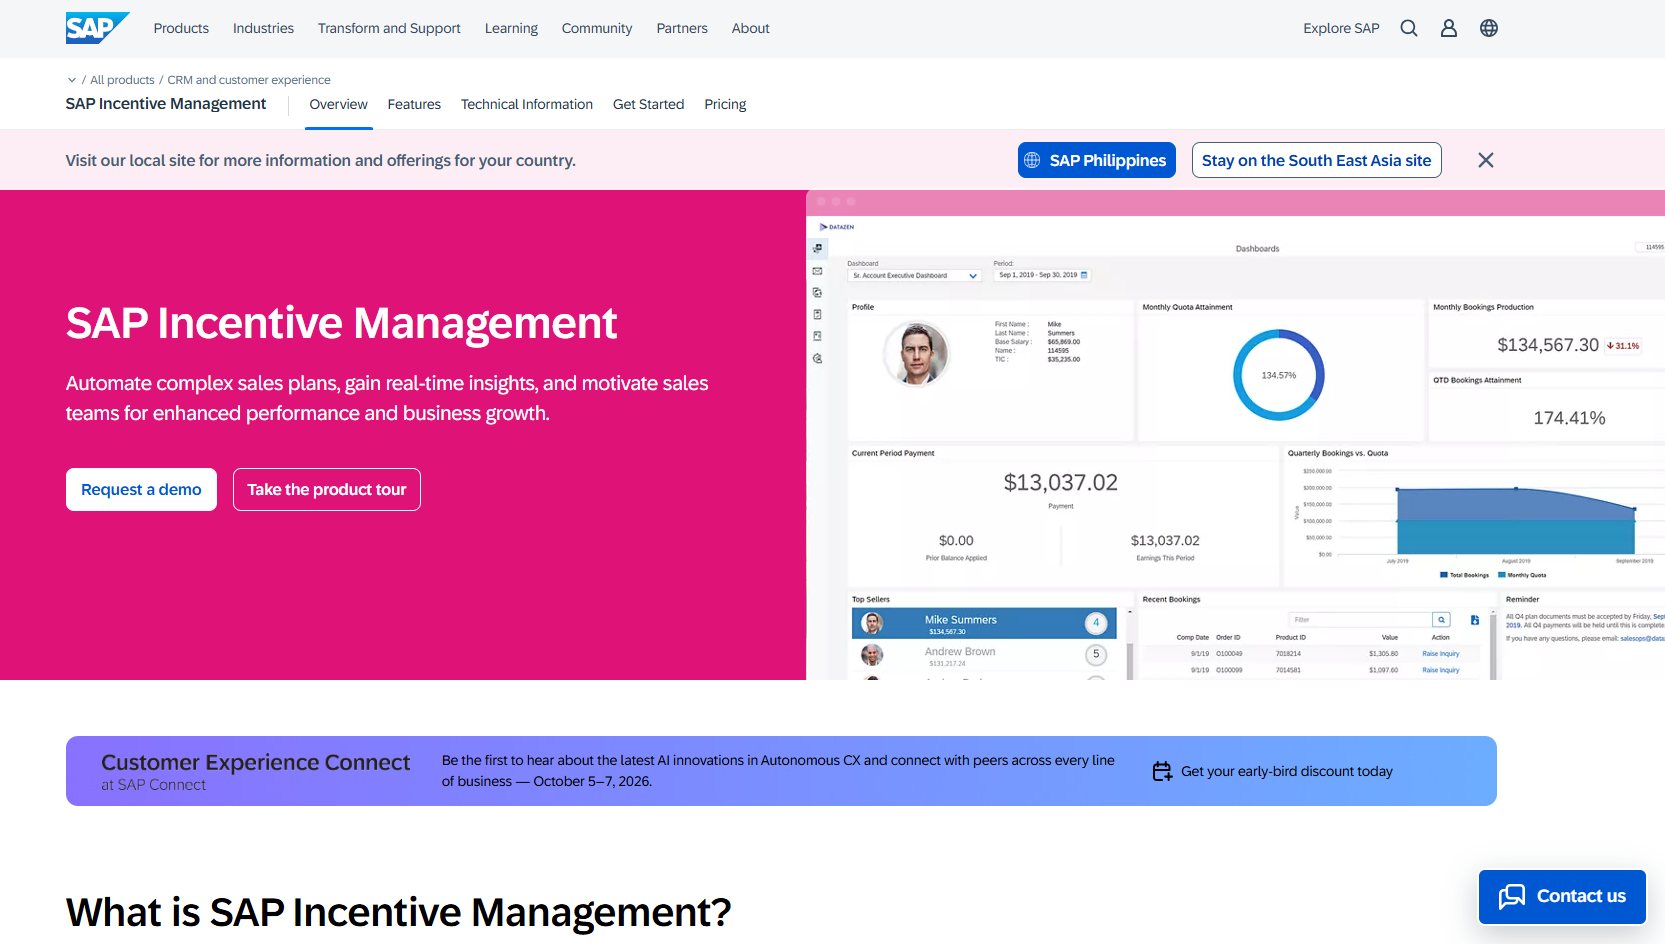Click the 'Visit our local site' message text
The height and width of the screenshot is (944, 1665).
321,160
